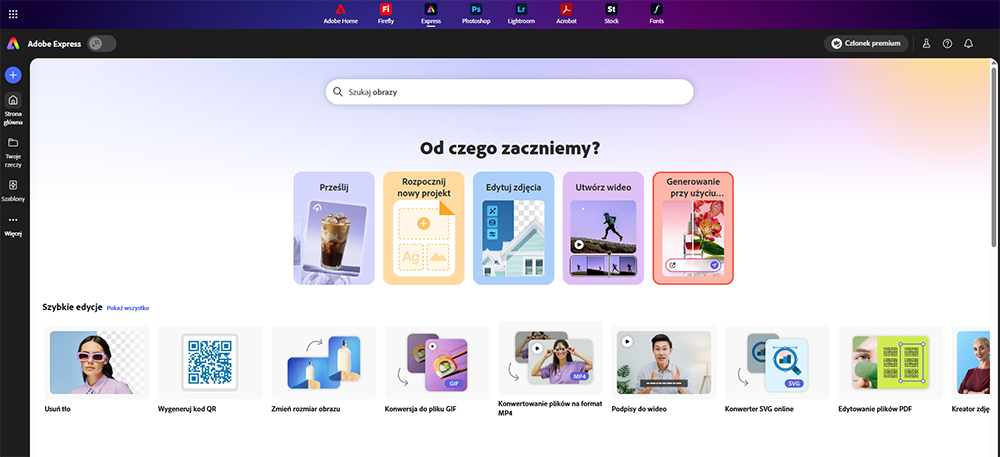Click the search magnifier icon
Viewport: 1000px width, 457px height.
point(338,92)
